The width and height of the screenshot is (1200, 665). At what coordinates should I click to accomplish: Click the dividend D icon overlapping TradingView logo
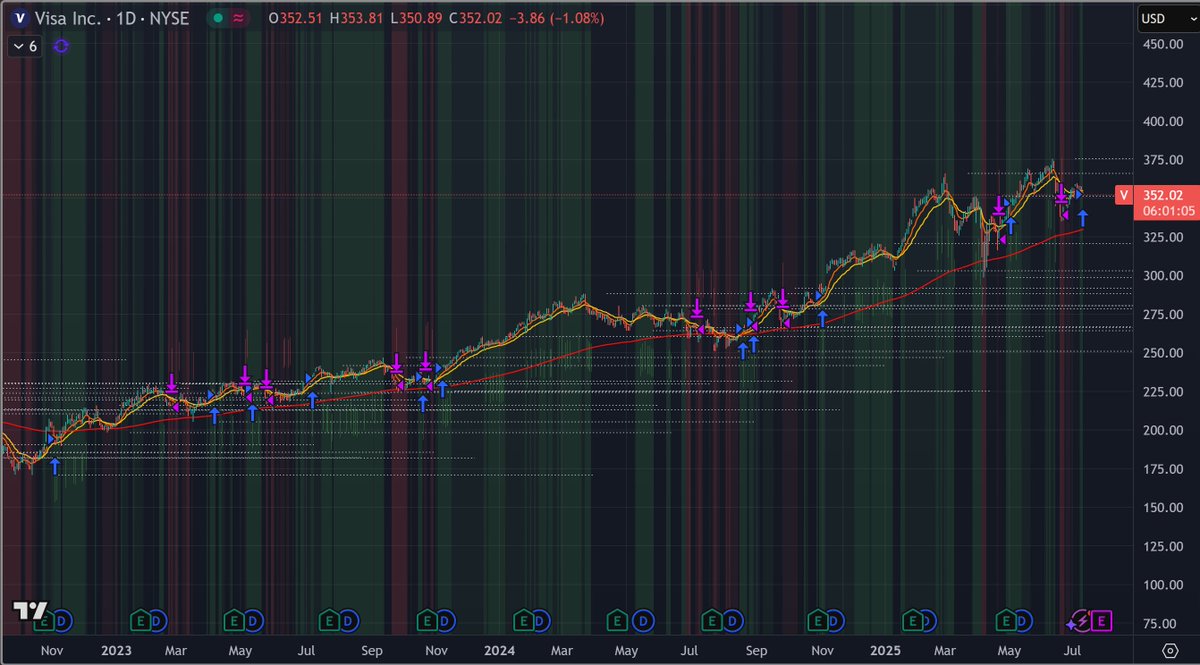[x=60, y=622]
